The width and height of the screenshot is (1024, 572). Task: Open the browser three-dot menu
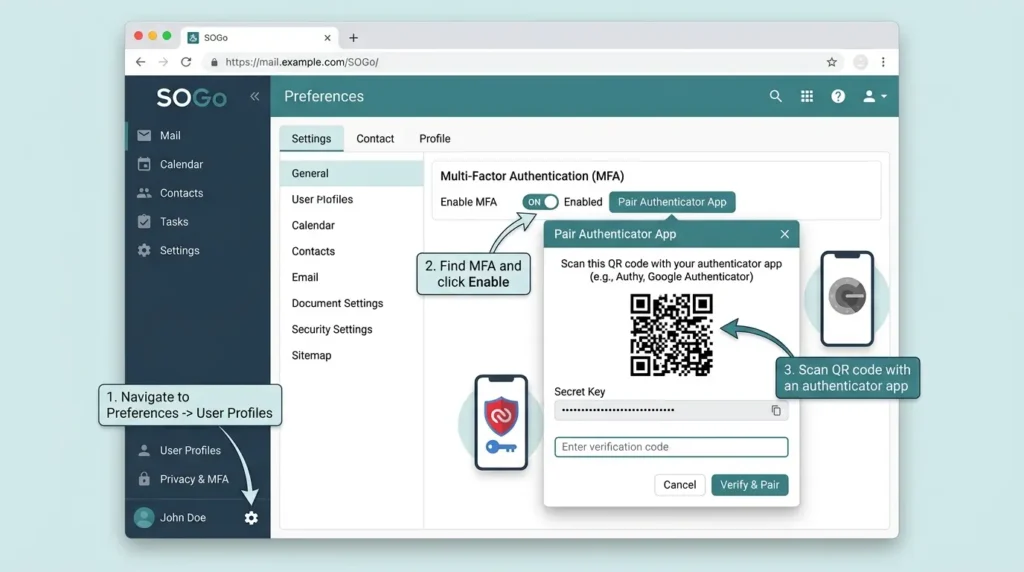point(883,62)
